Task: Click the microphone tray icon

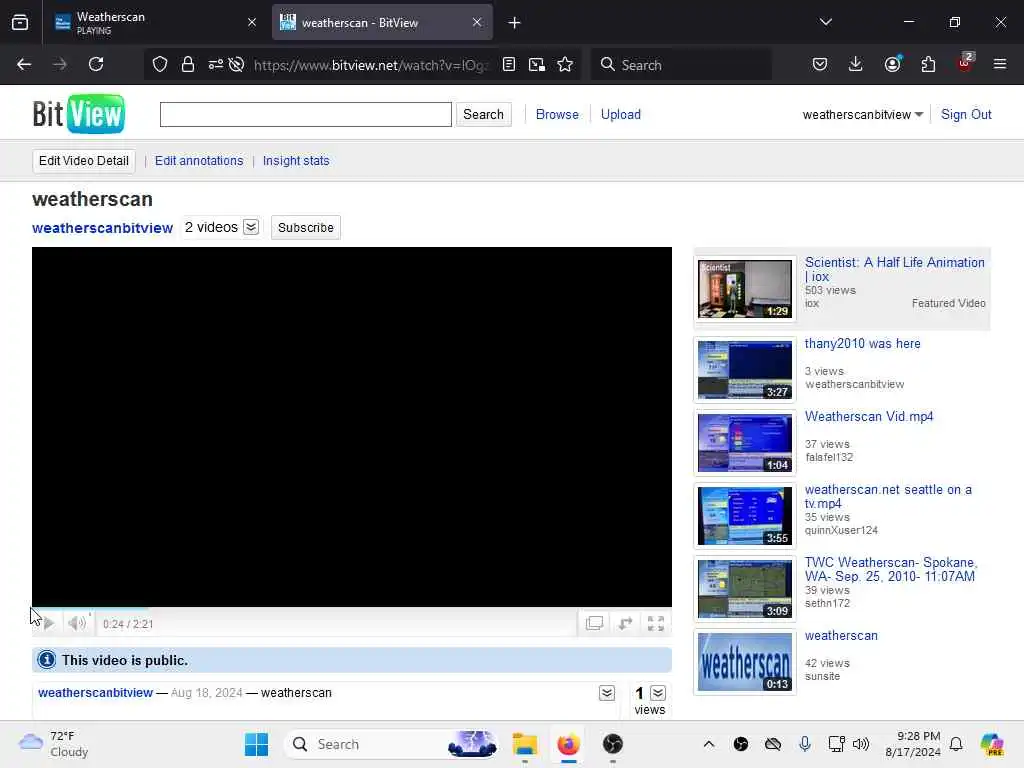Action: pos(805,744)
